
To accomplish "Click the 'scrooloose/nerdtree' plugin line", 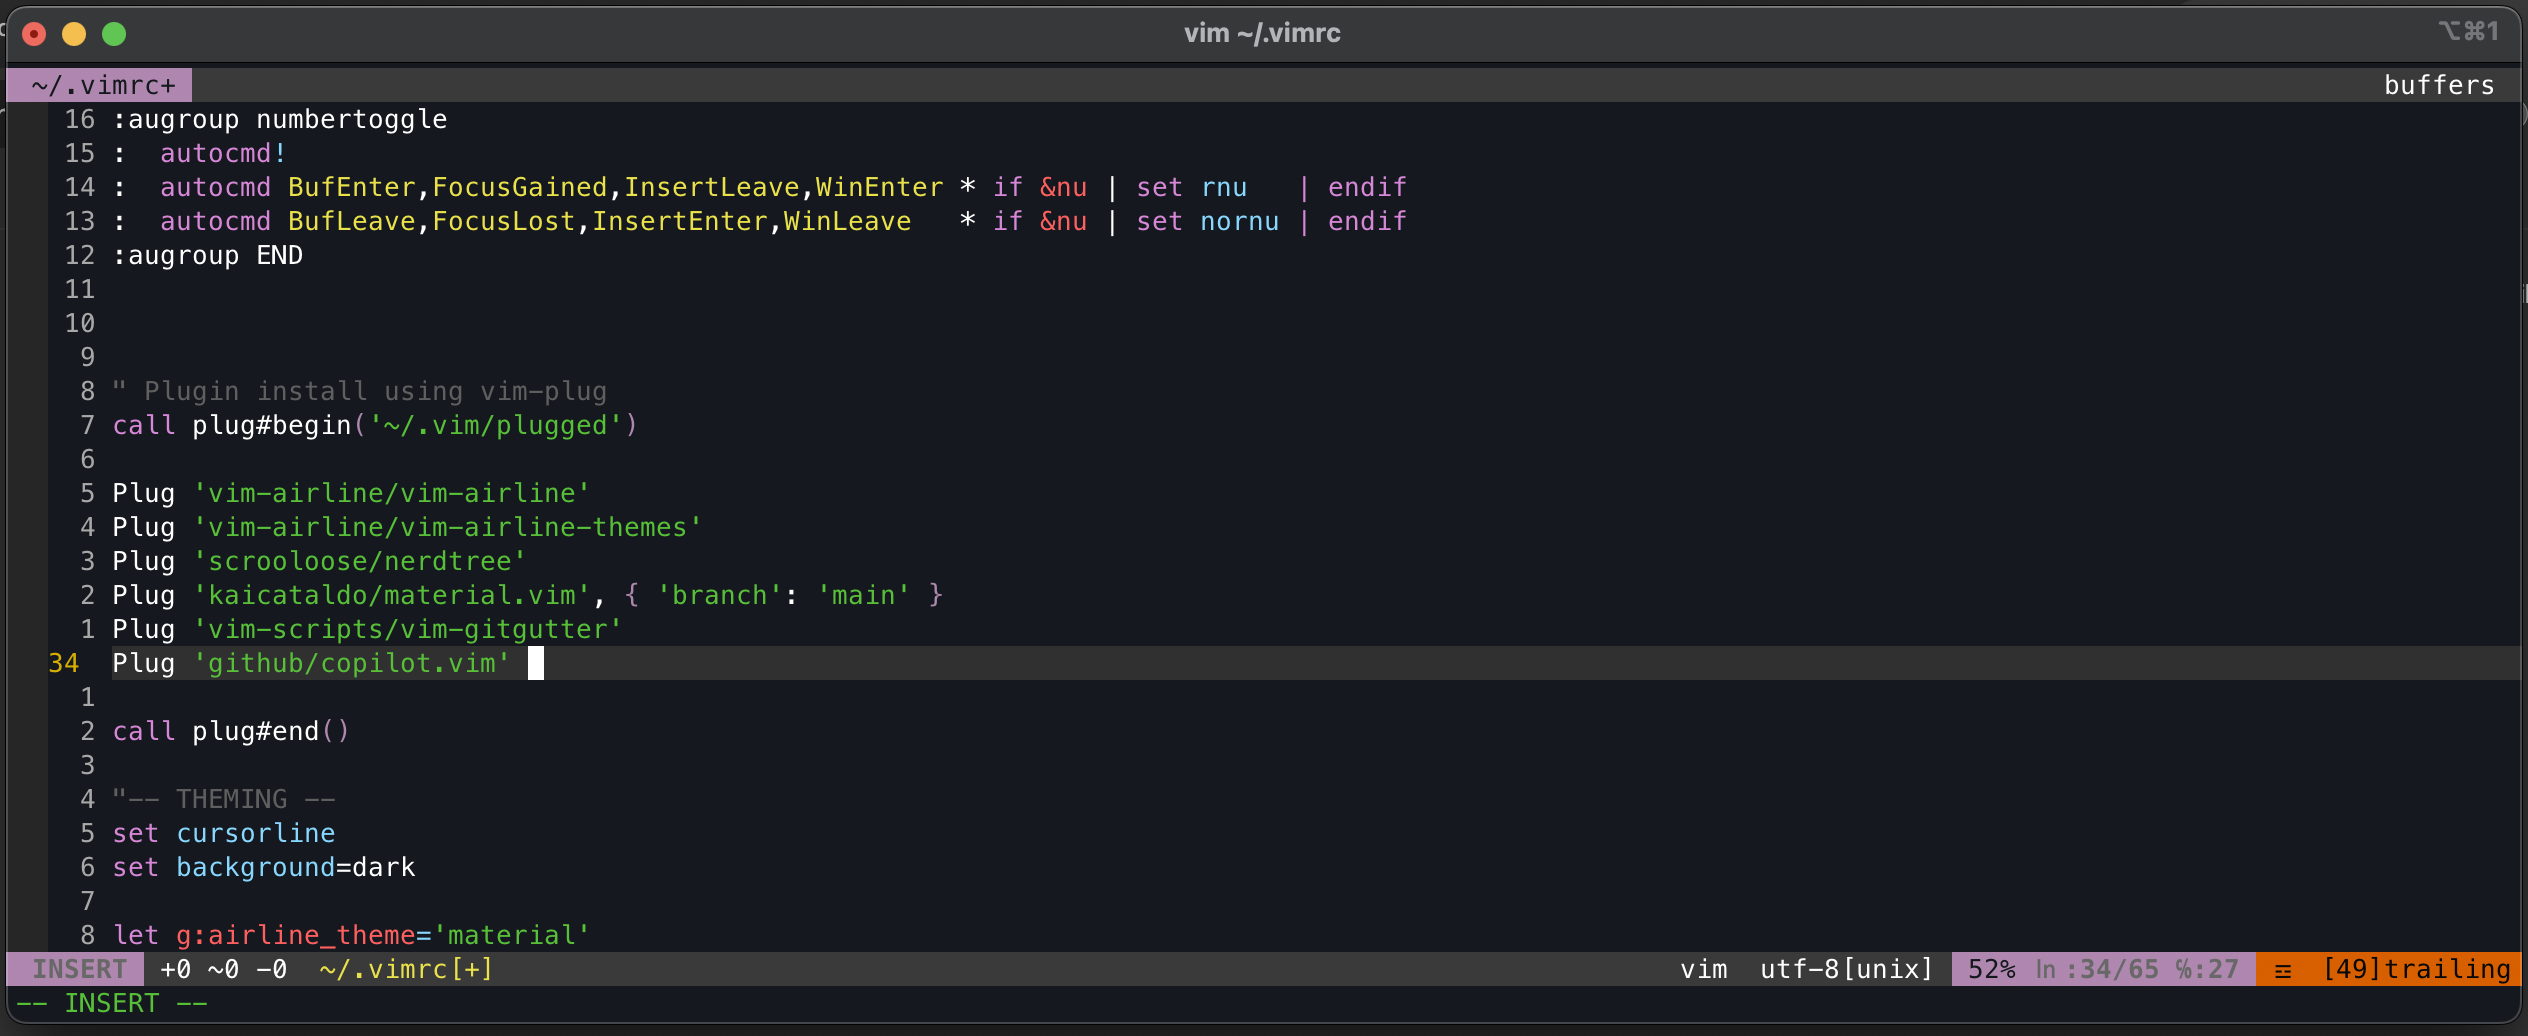I will [x=359, y=561].
